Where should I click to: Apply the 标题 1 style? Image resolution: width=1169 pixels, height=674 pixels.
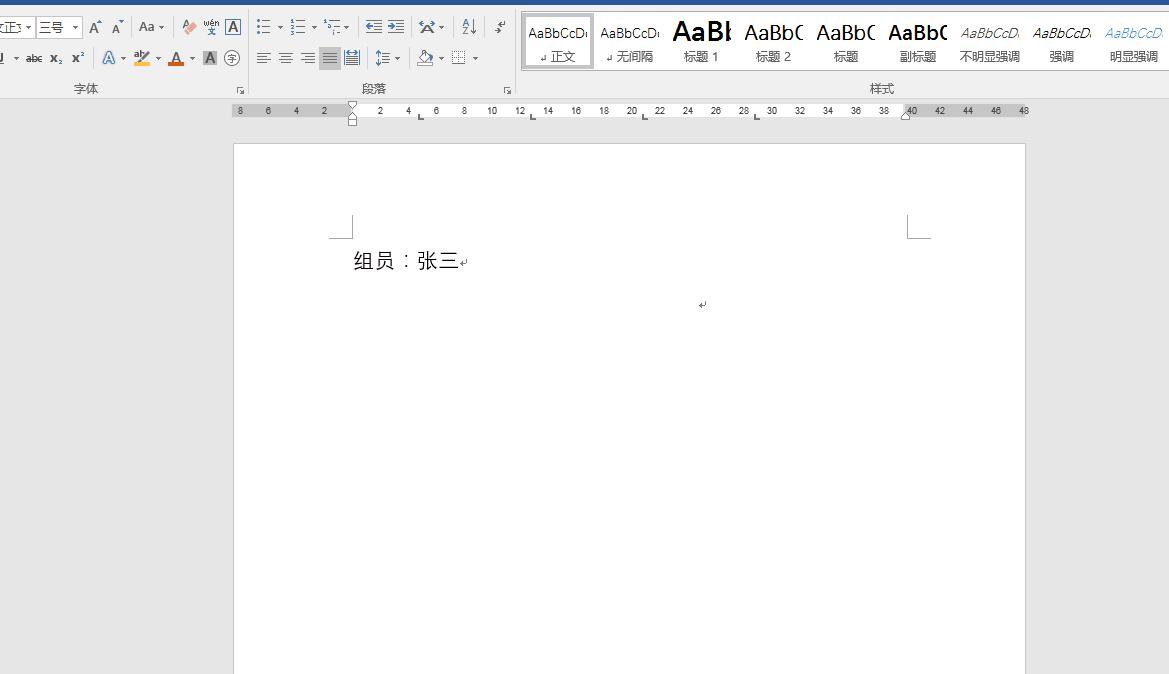point(701,42)
